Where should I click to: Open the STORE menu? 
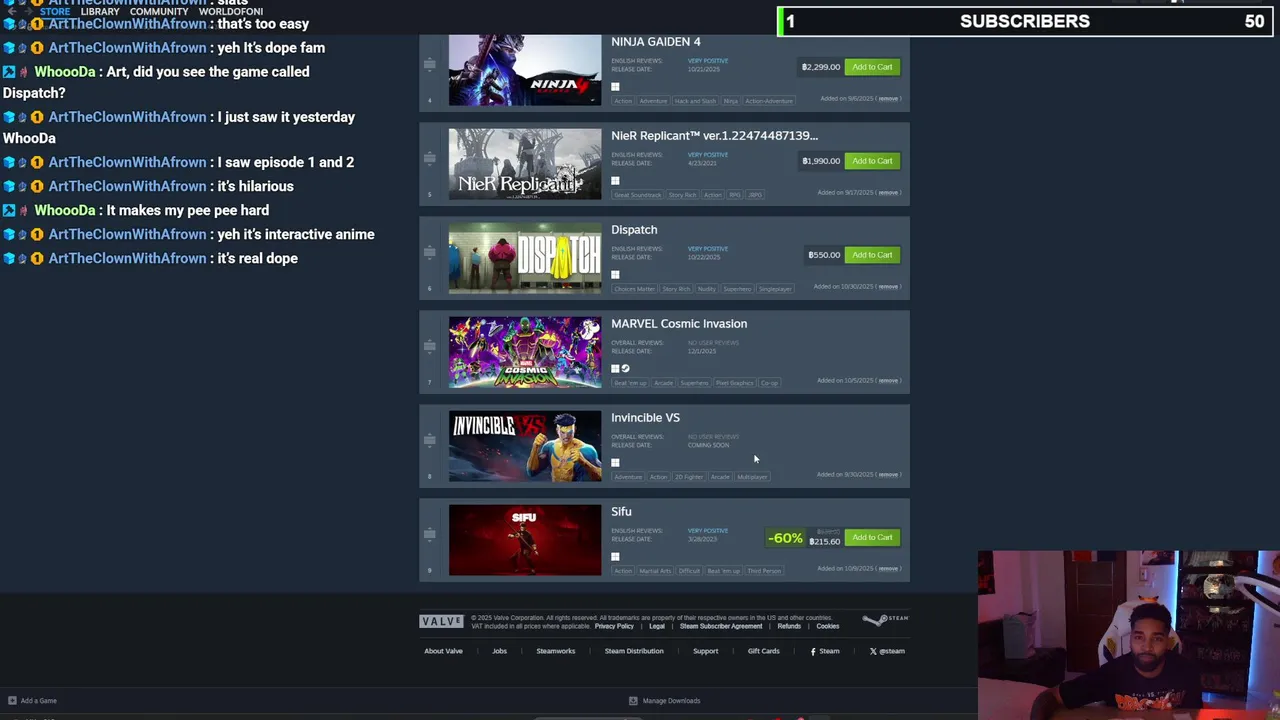pyautogui.click(x=55, y=11)
